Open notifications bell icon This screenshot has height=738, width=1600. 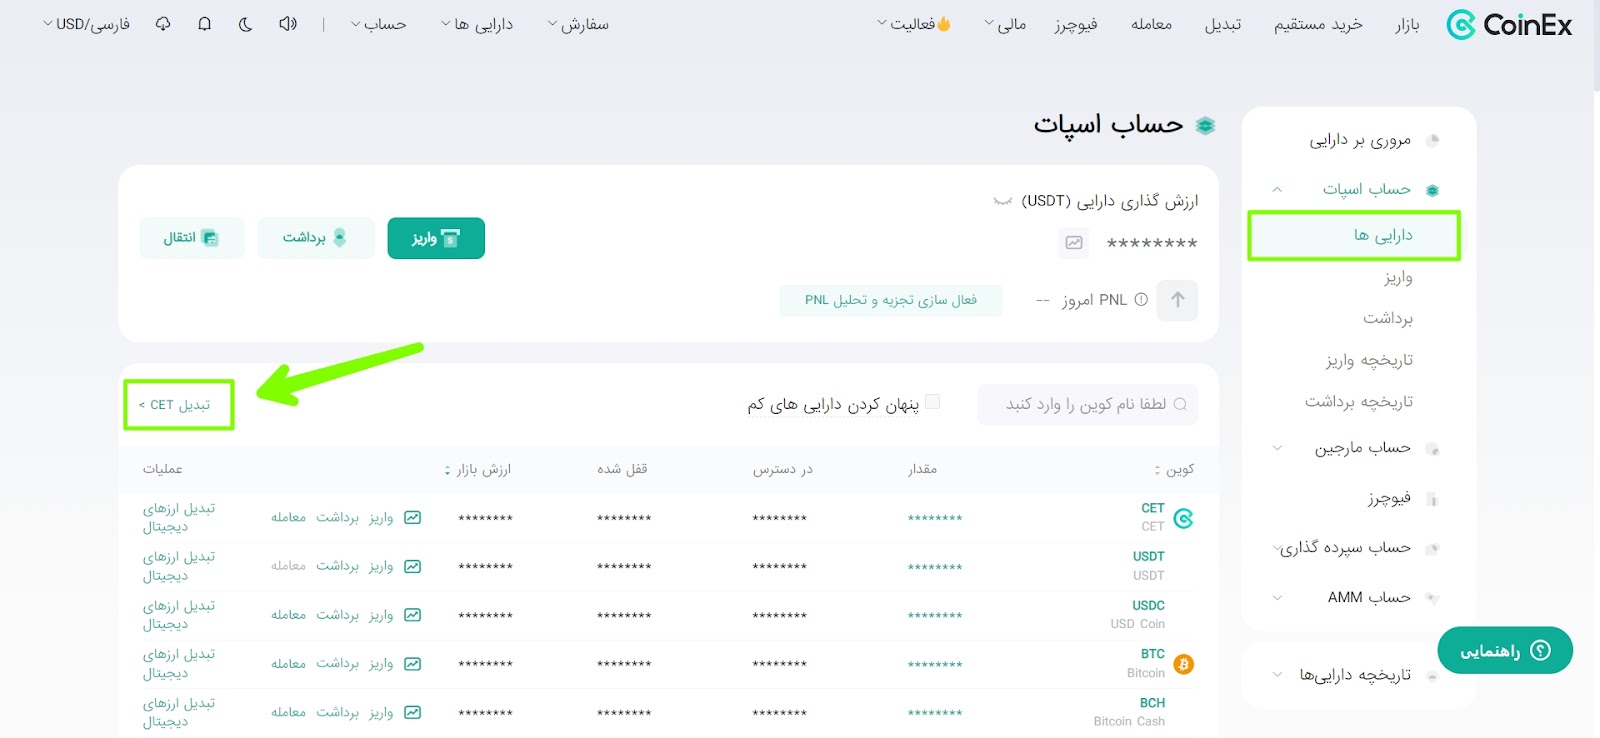click(205, 24)
